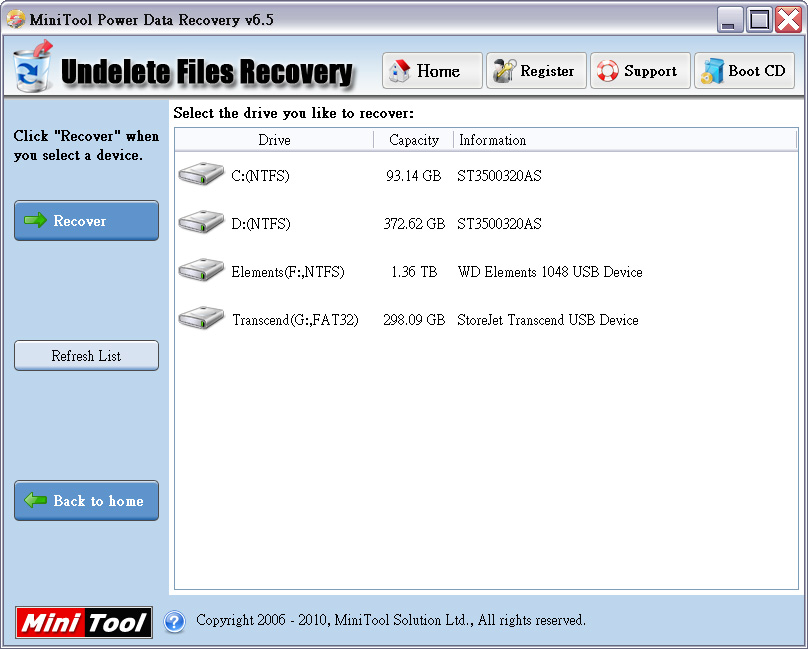Select the D:(NTFS) drive icon

pyautogui.click(x=201, y=222)
